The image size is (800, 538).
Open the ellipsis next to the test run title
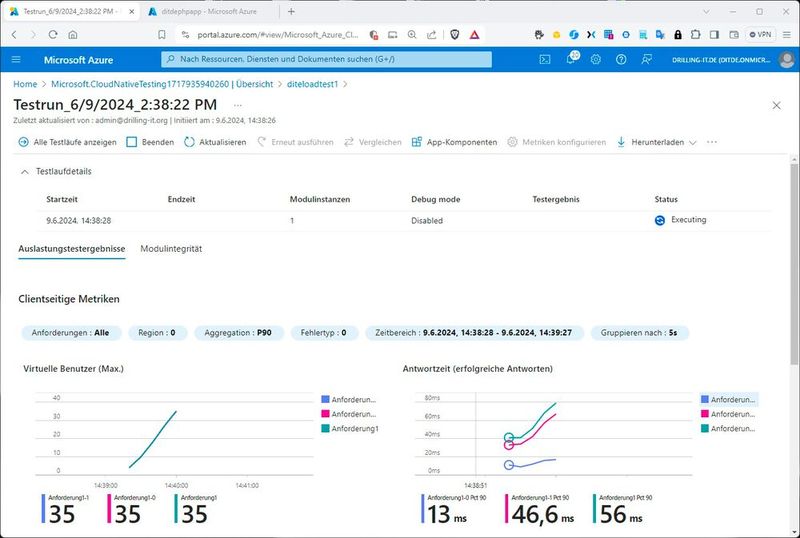point(237,105)
